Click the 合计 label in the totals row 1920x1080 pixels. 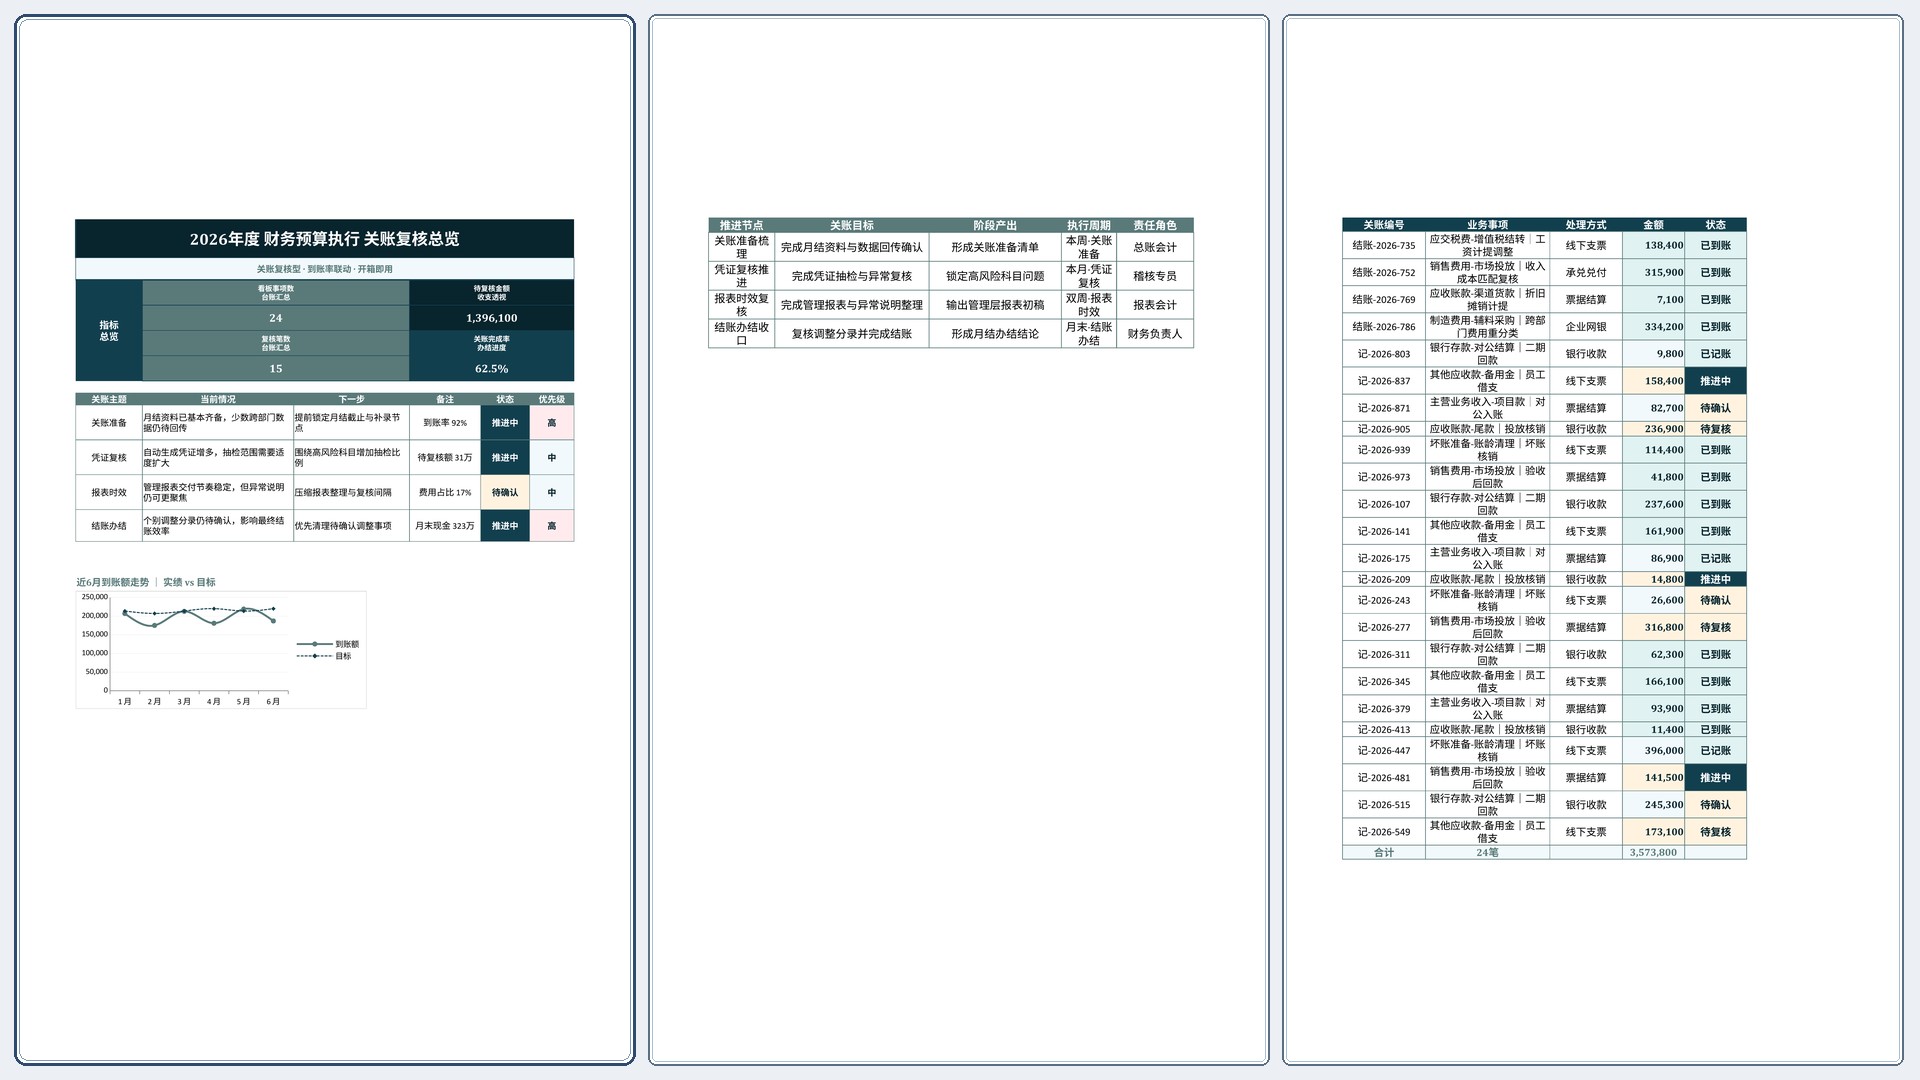(x=1384, y=853)
